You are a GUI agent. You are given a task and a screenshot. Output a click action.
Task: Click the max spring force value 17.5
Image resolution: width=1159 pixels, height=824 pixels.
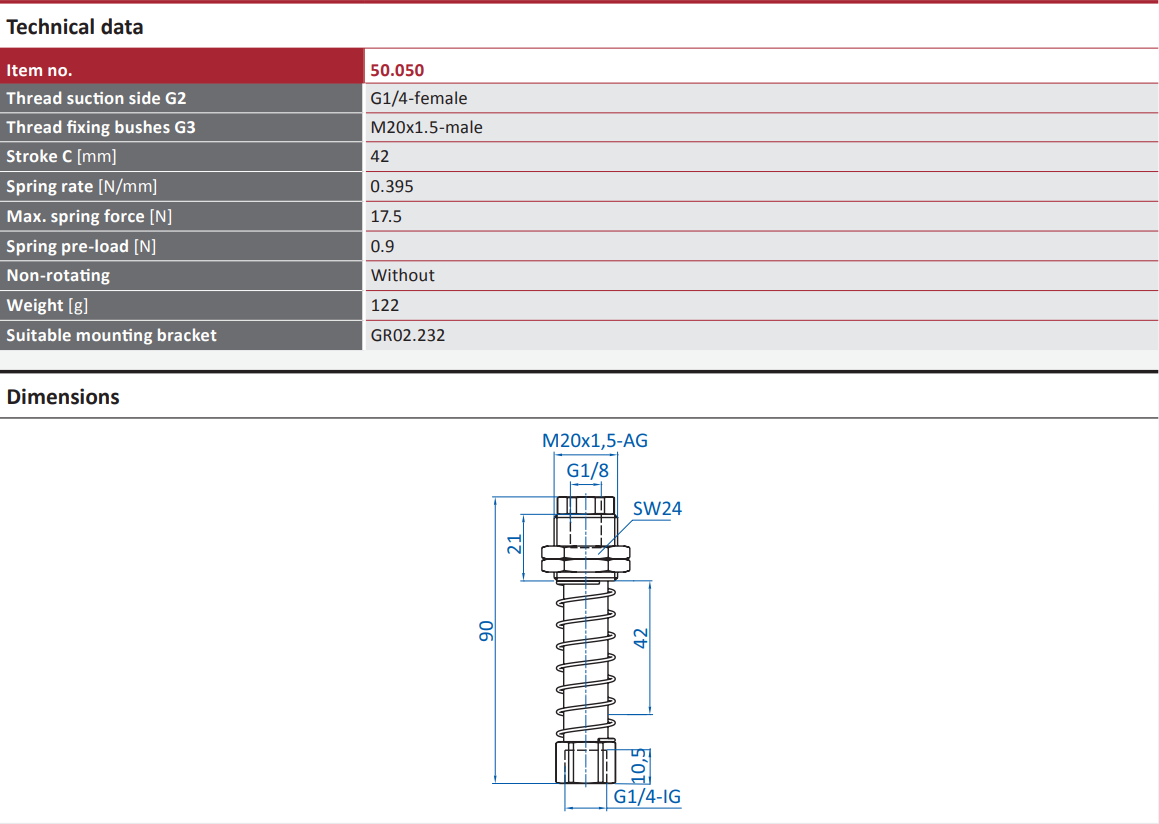tap(386, 217)
